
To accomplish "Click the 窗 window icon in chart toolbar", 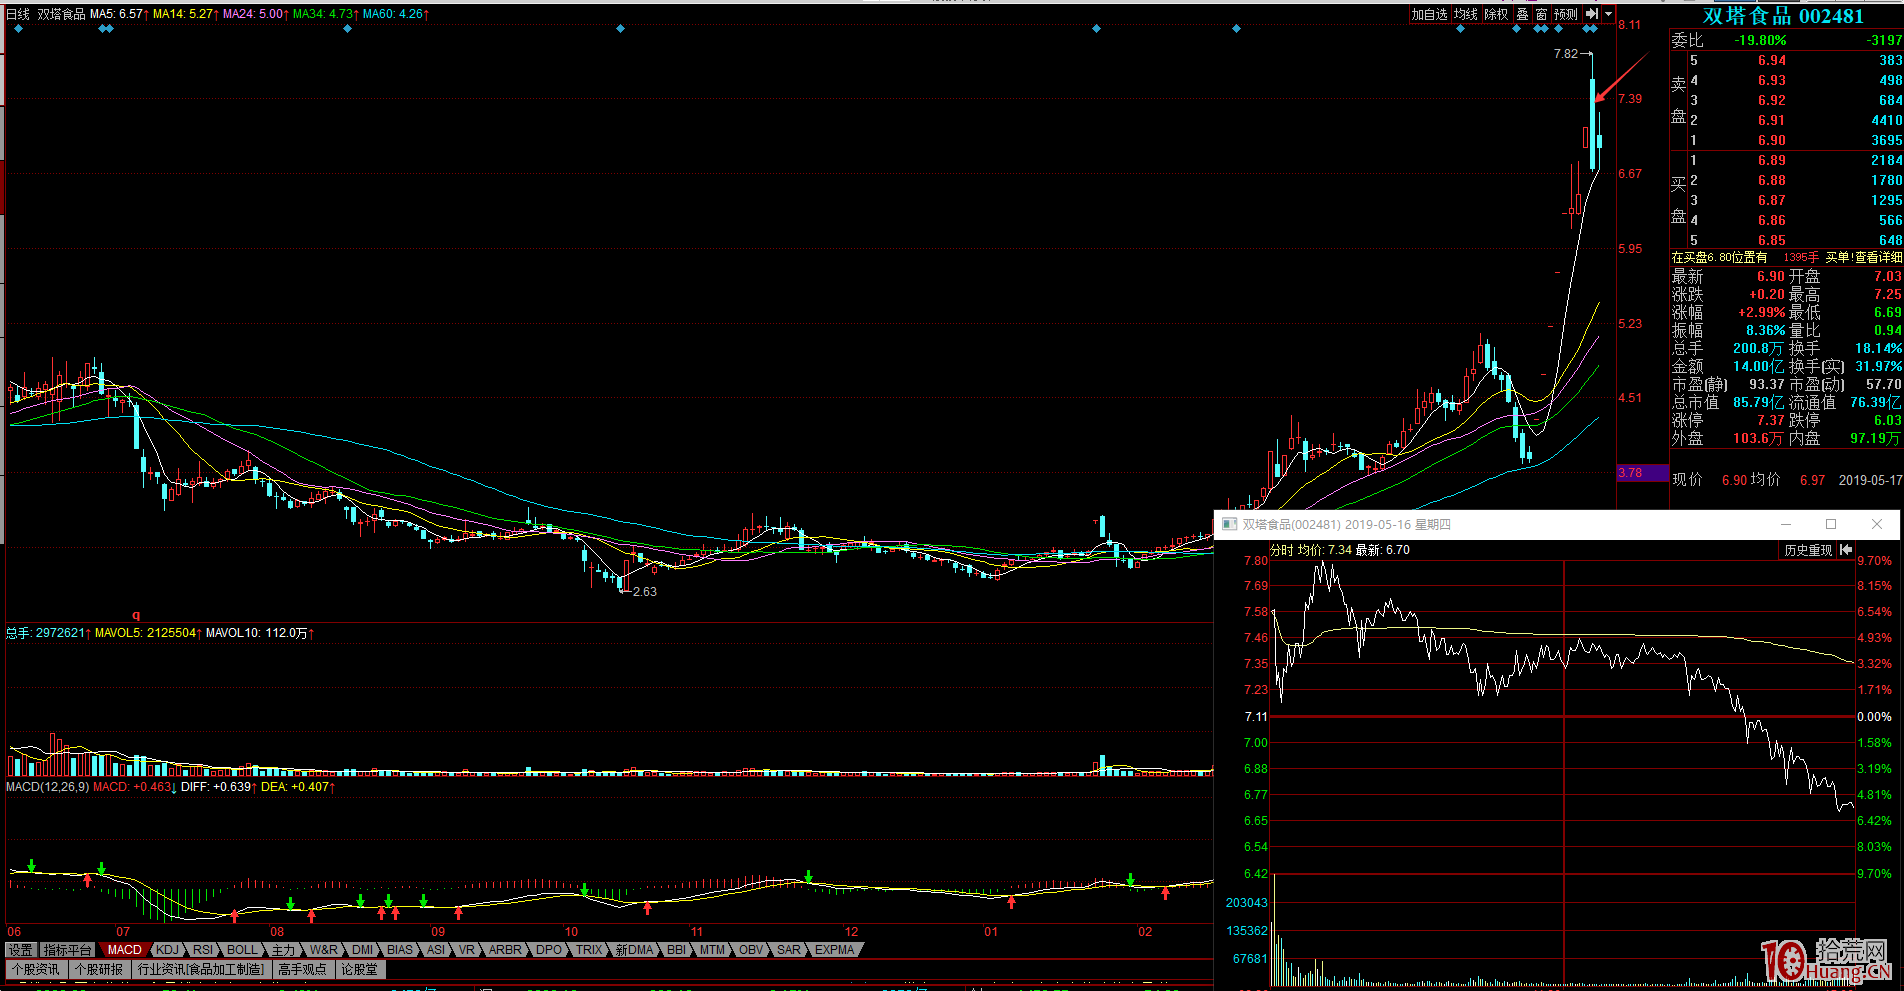I will (1541, 14).
